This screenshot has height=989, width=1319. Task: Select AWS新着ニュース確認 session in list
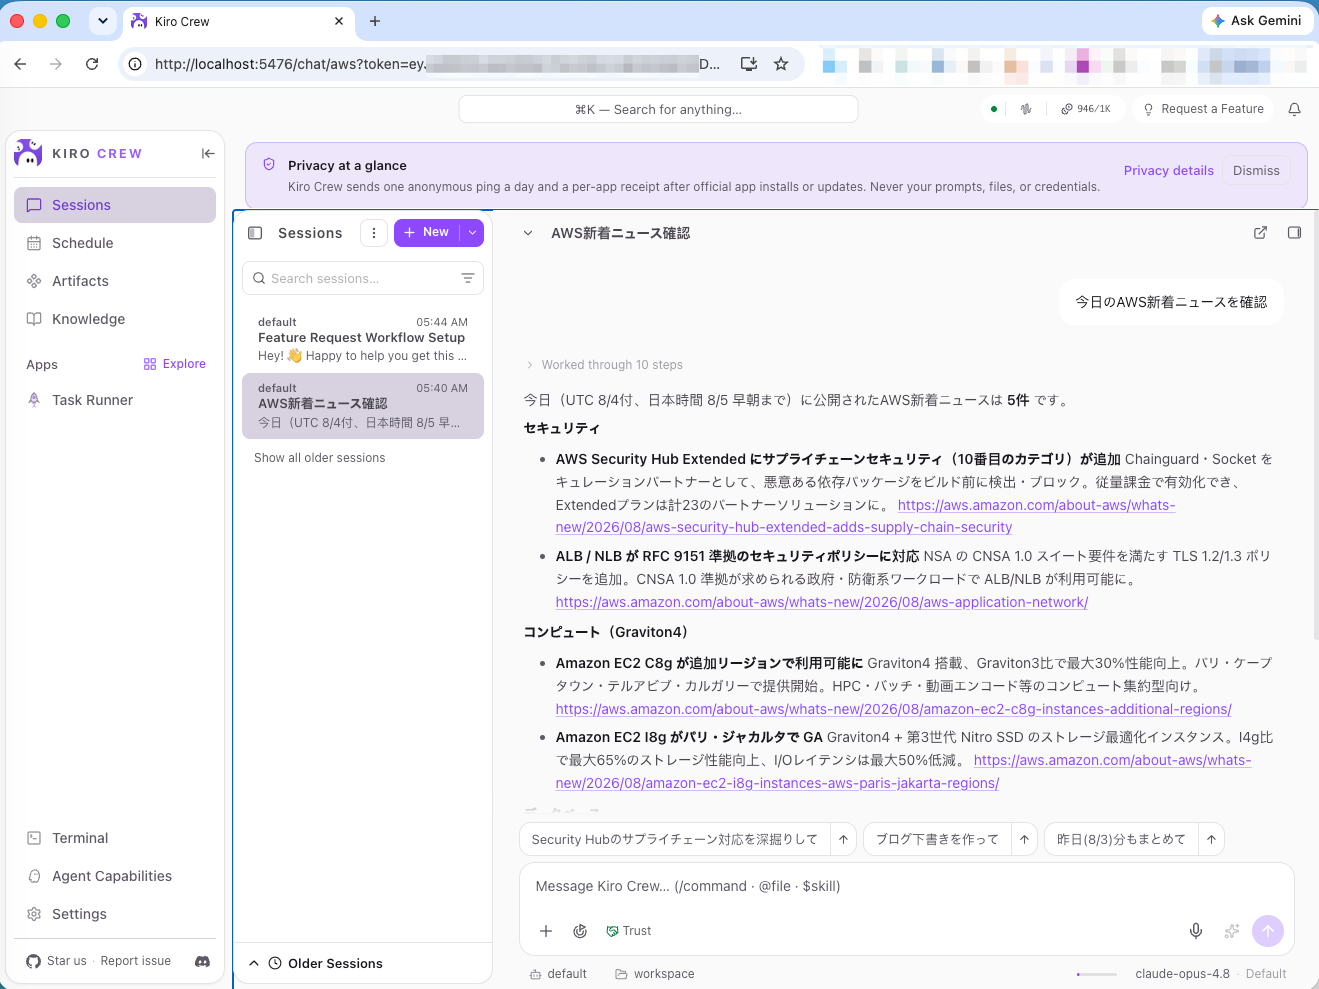[x=363, y=406]
